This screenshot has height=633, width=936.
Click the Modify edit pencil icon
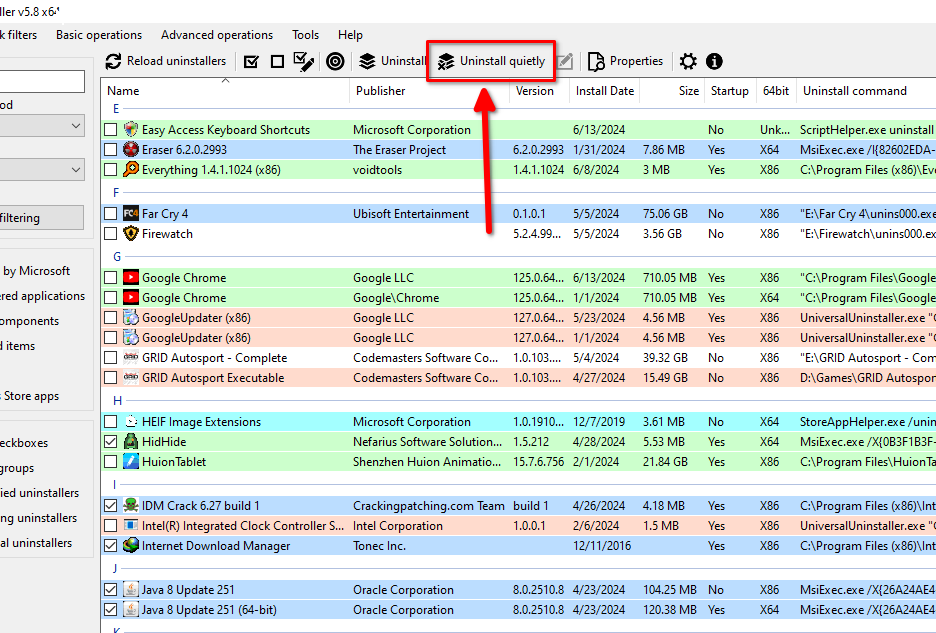click(565, 61)
